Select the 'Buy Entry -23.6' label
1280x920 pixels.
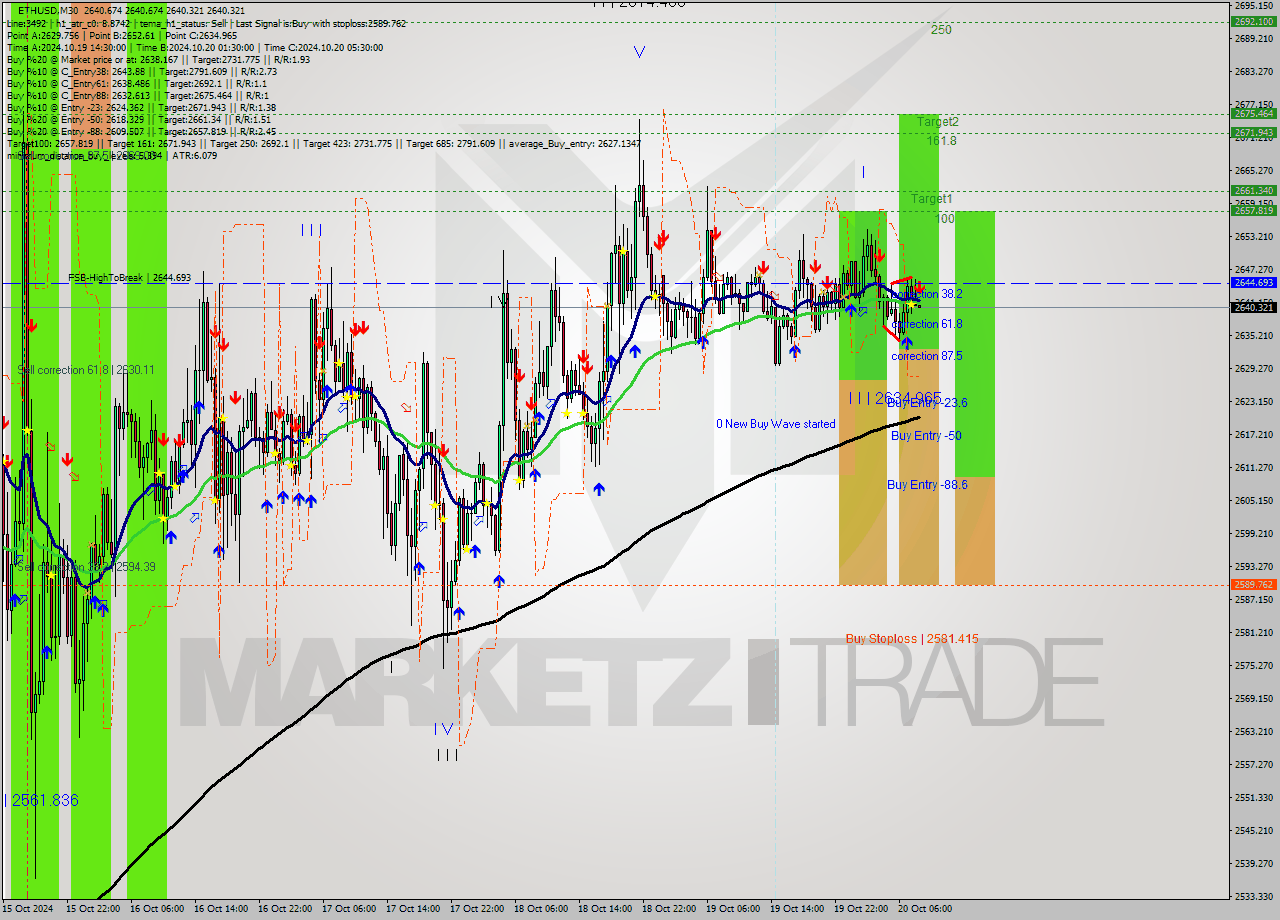tap(927, 403)
